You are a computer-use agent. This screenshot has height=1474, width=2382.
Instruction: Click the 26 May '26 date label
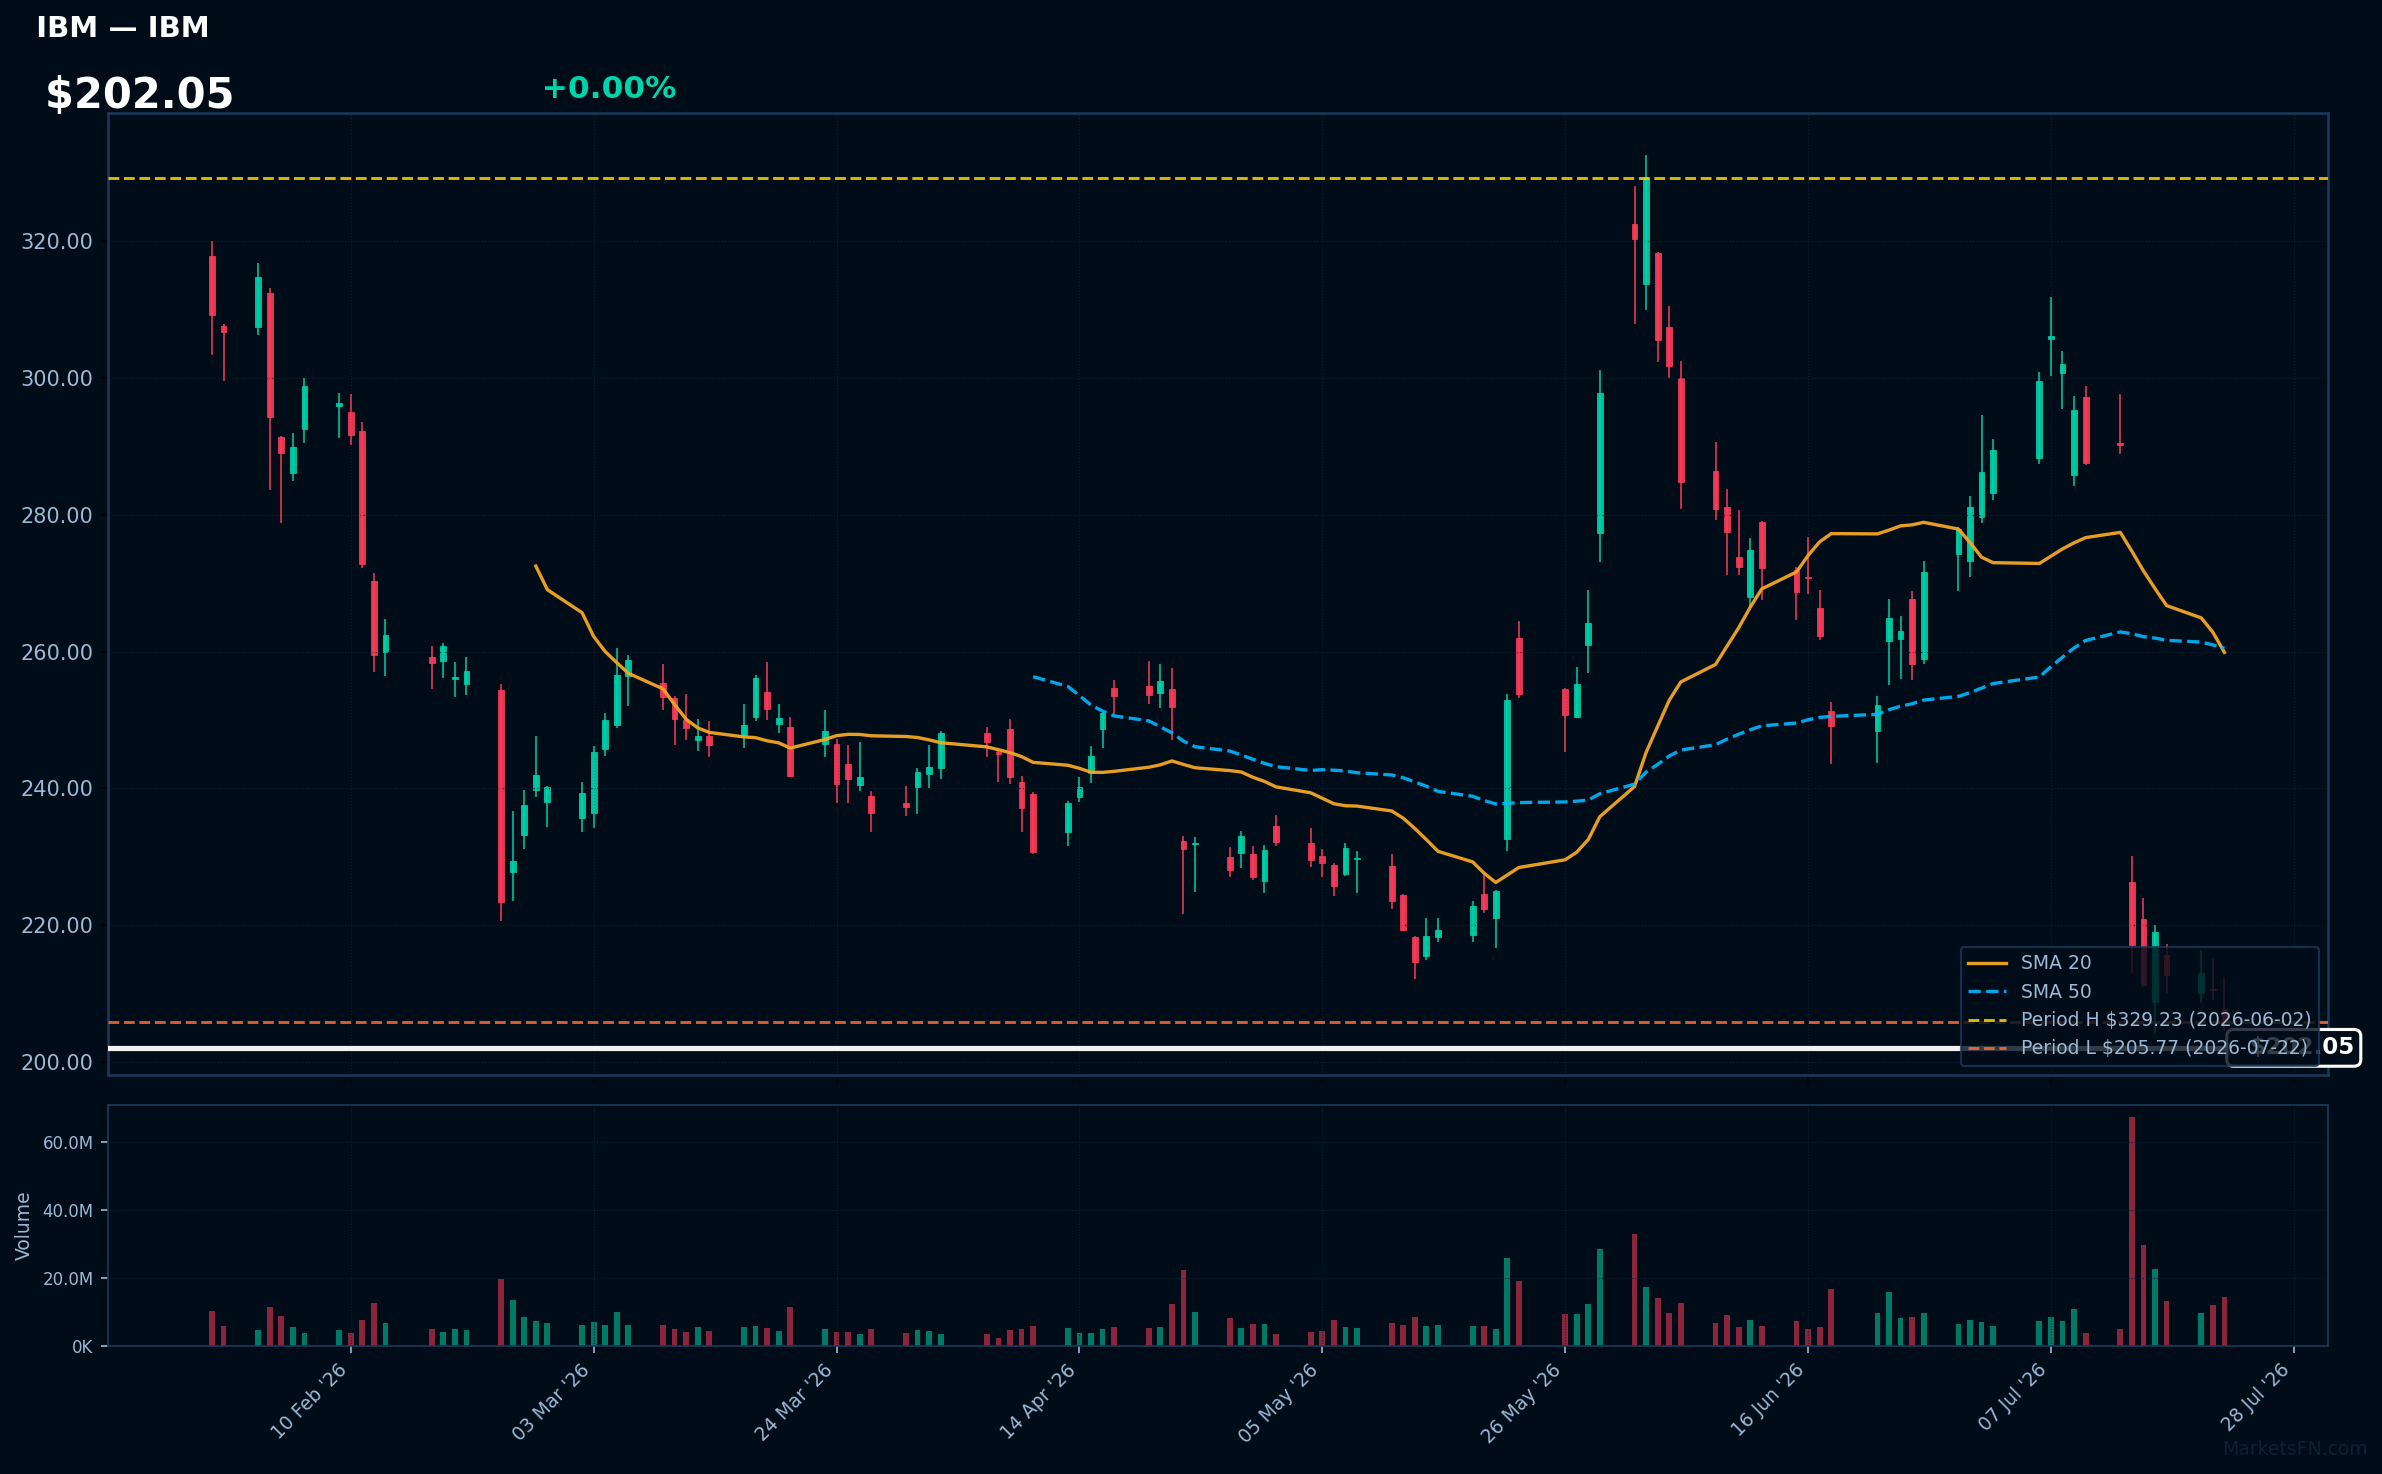pos(1520,1402)
